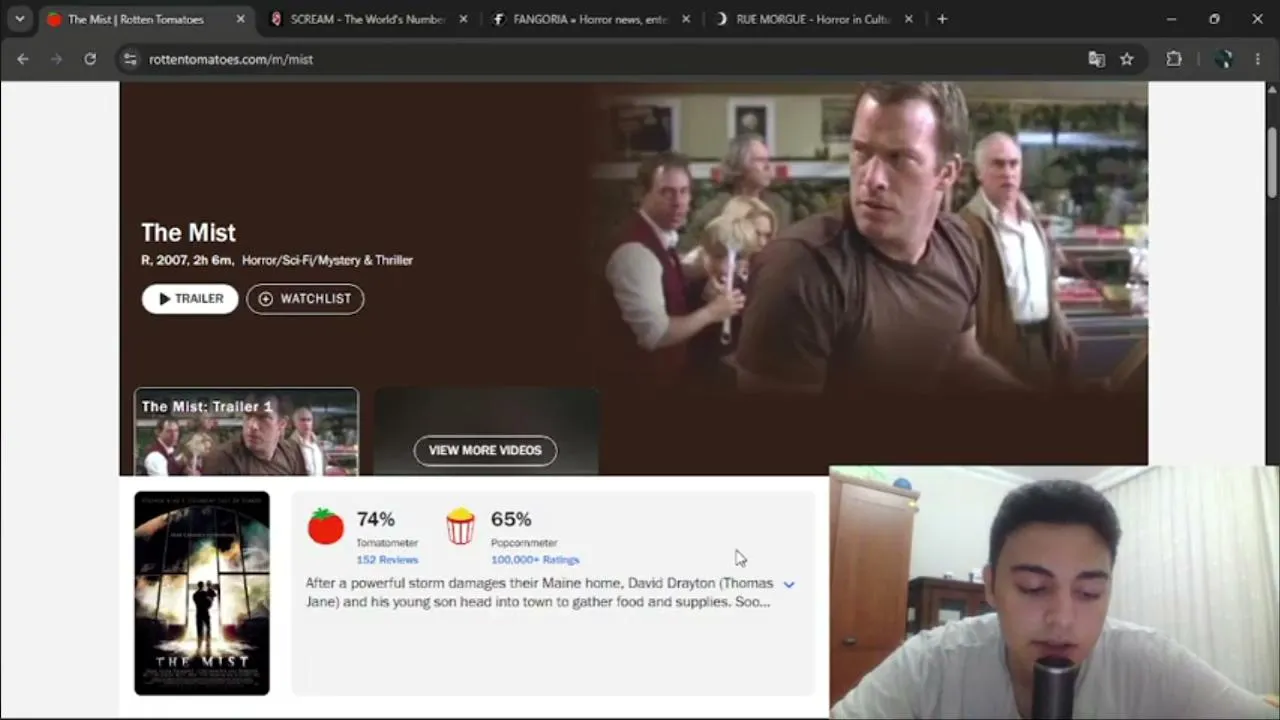Viewport: 1280px width, 720px height.
Task: Close the SCREAM tab
Action: (463, 19)
